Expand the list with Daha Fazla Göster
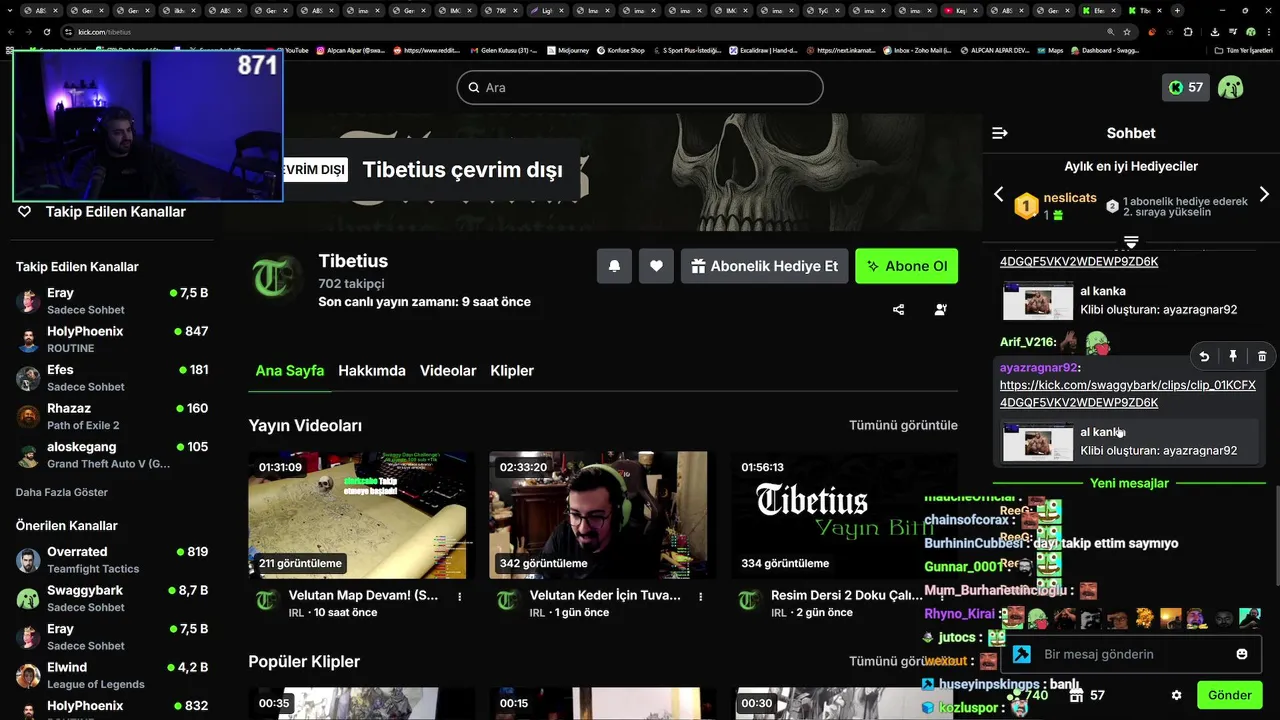The height and width of the screenshot is (720, 1280). (62, 492)
